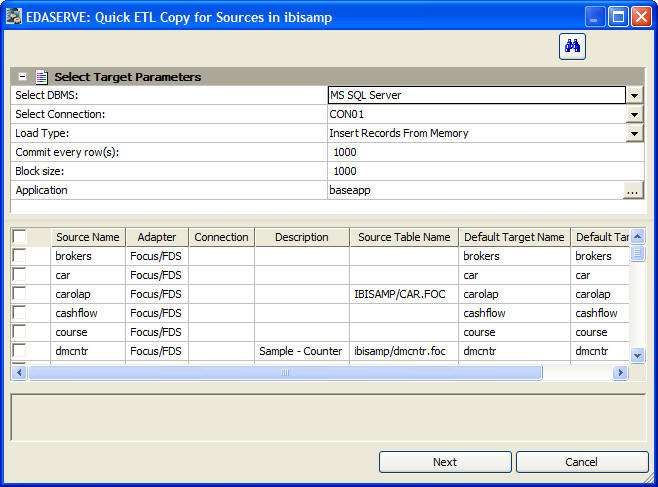Click the document icon beside Select Target Parameters
Viewport: 658px width, 487px height.
[41, 77]
